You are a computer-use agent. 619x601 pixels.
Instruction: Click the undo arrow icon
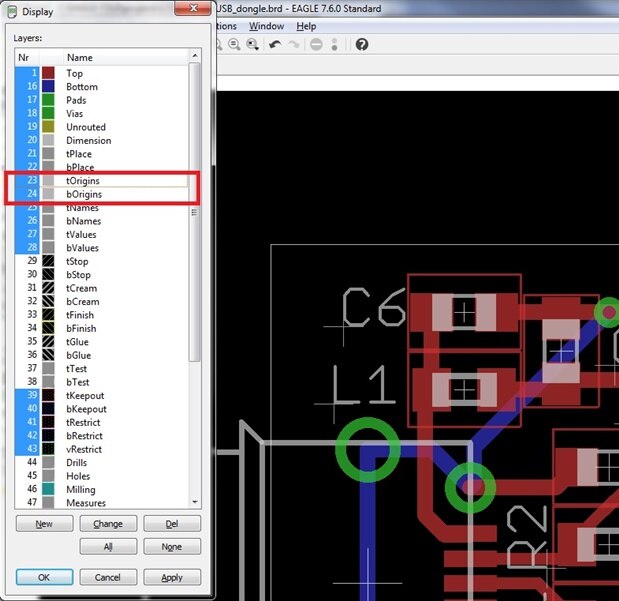pos(275,45)
